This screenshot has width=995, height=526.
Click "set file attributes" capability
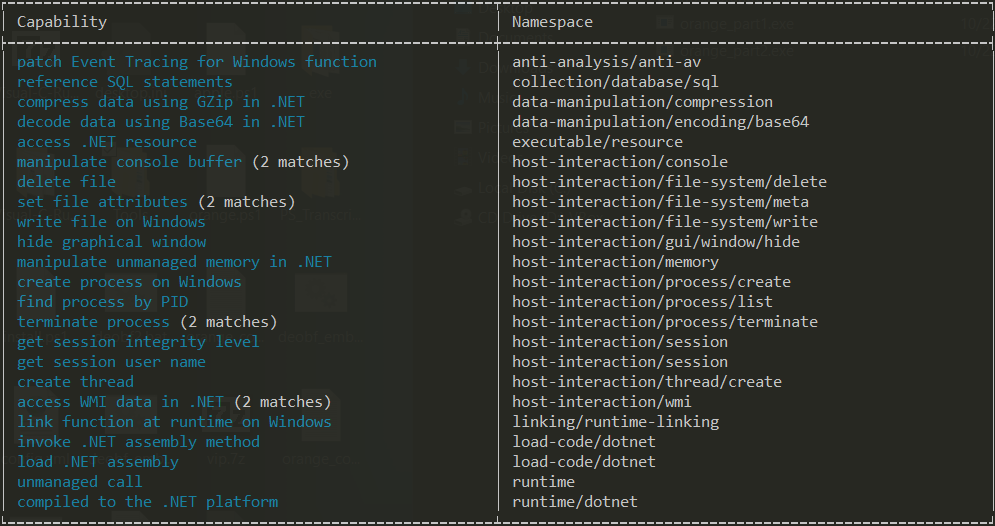pos(102,202)
